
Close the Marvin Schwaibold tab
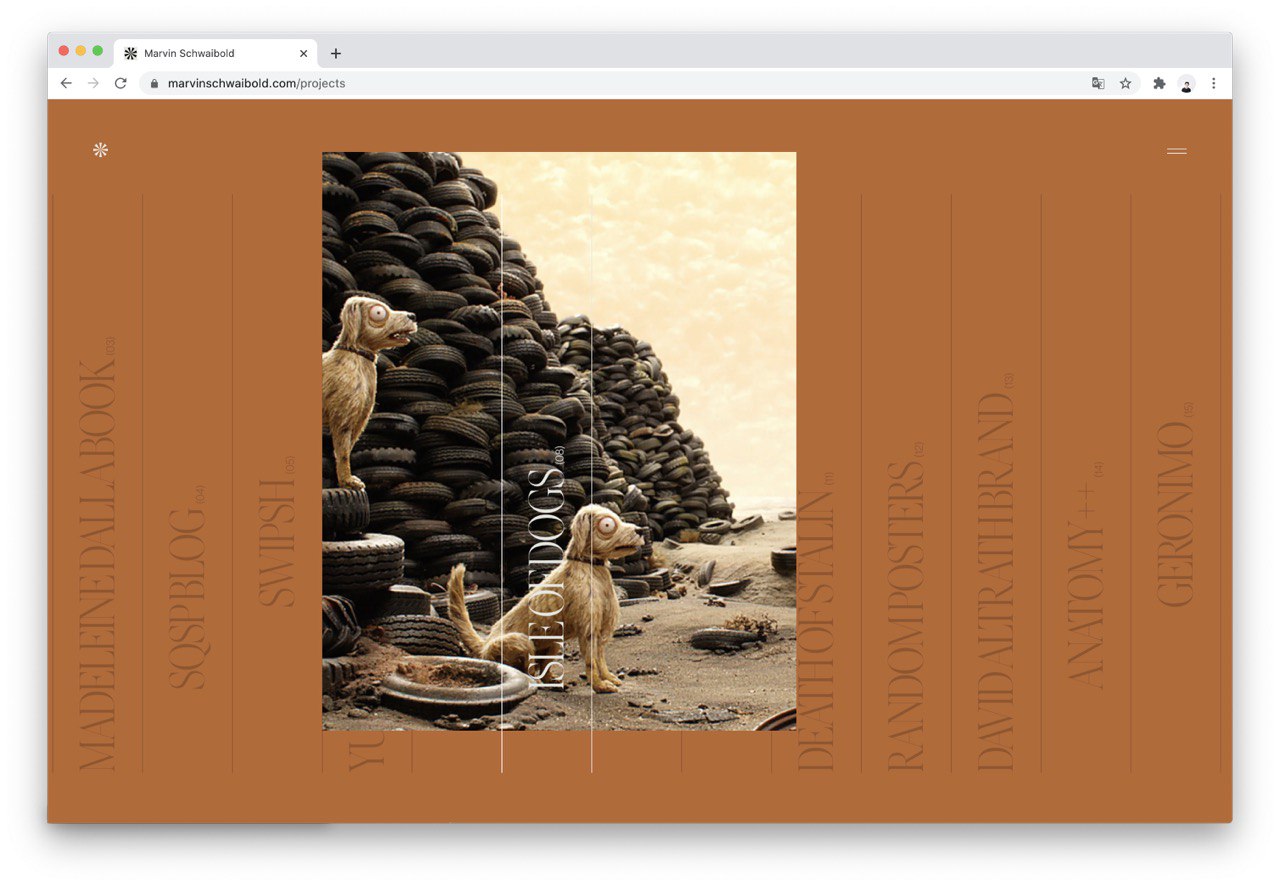[x=303, y=53]
